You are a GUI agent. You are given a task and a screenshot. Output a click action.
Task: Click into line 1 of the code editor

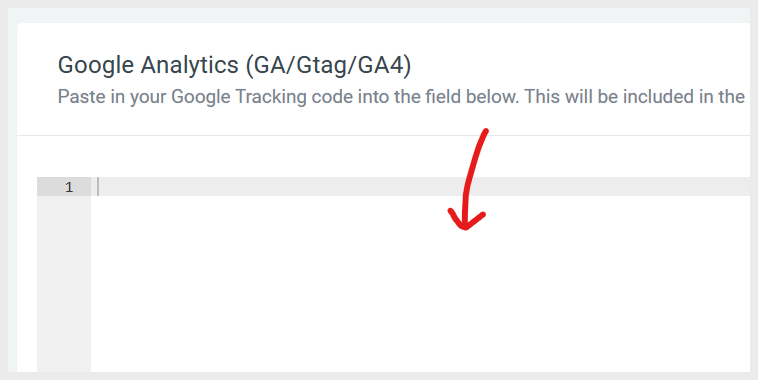click(x=420, y=187)
